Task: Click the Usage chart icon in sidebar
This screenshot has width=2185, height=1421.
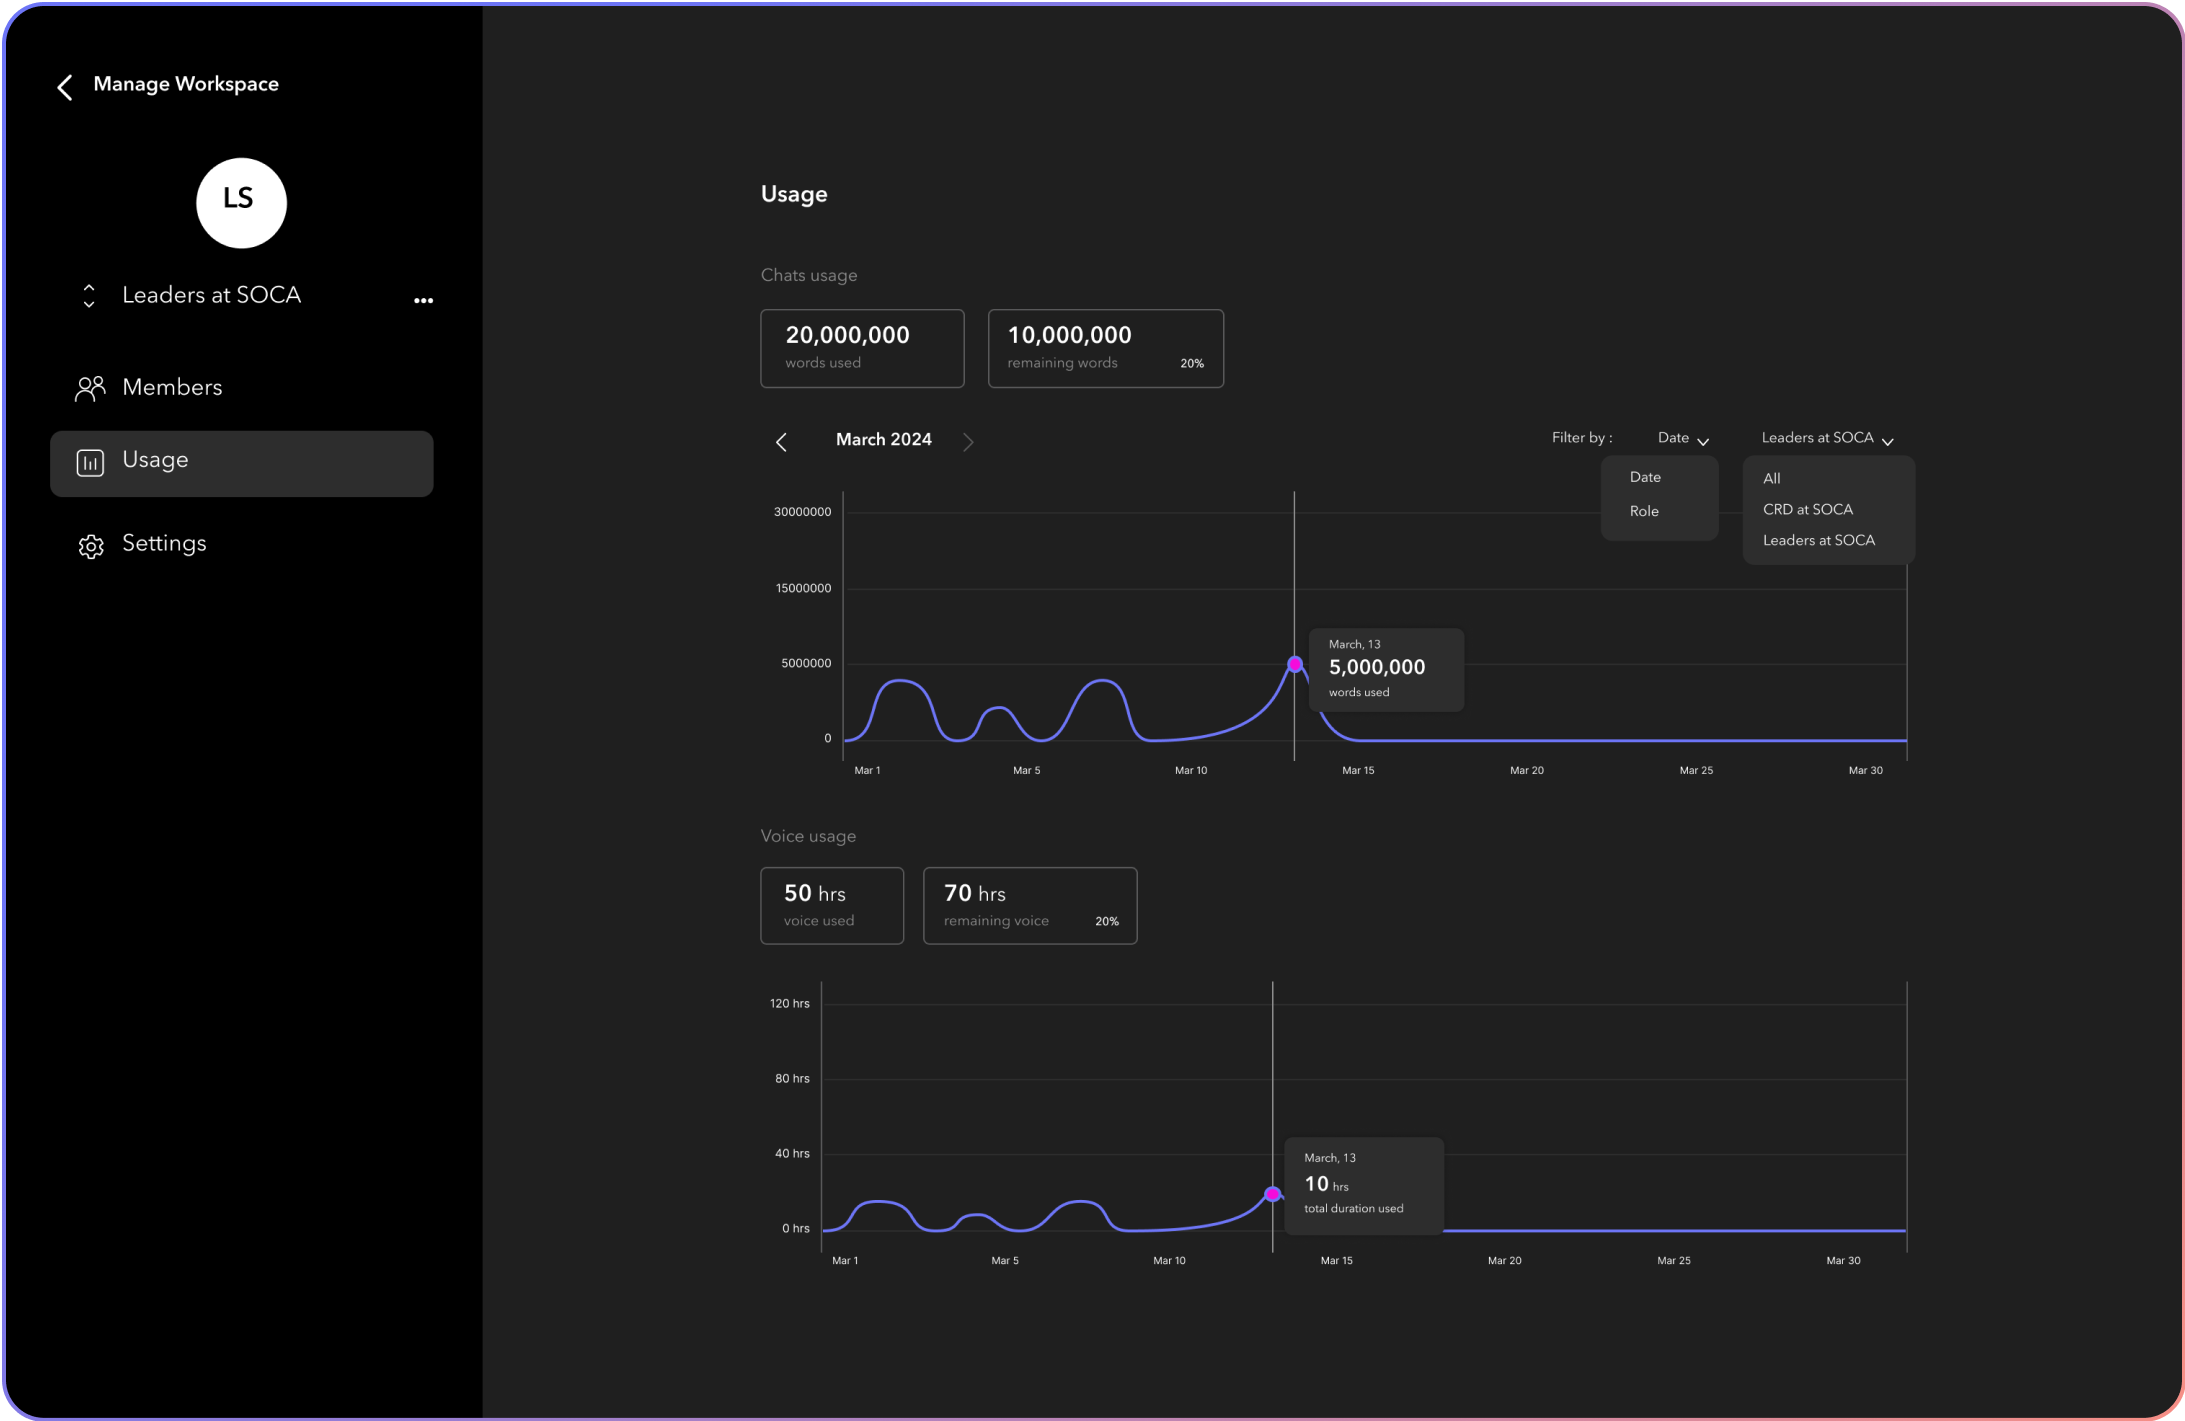Action: click(90, 462)
